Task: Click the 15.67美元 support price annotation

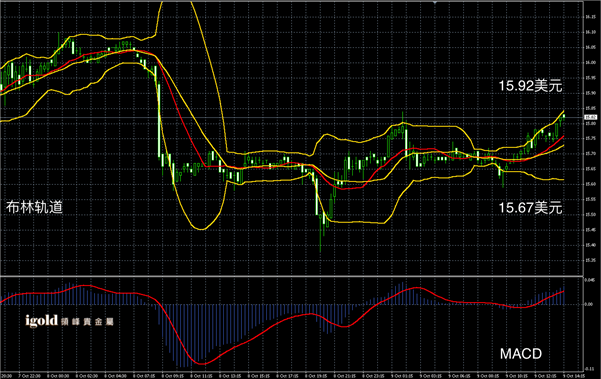Action: coord(530,208)
